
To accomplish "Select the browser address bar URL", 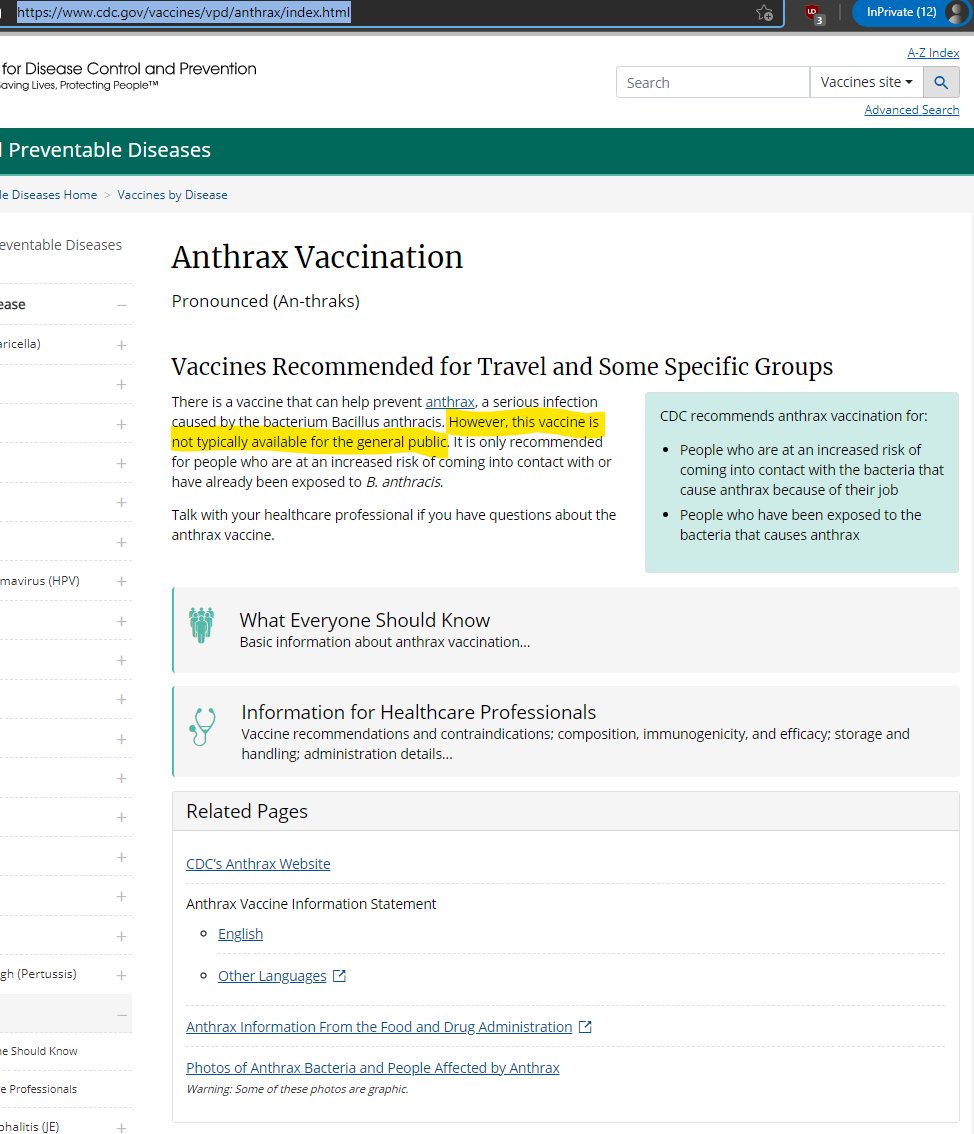I will [184, 12].
